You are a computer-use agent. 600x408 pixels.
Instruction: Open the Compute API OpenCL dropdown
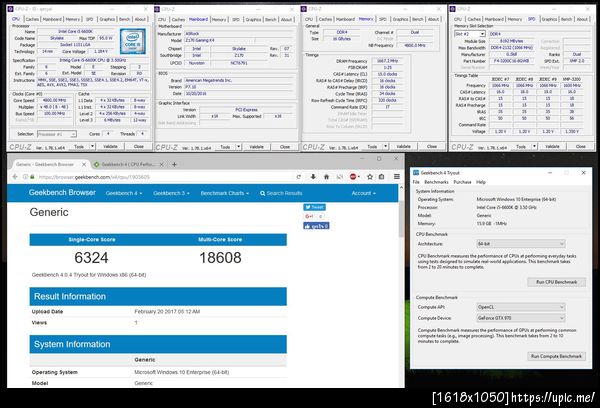(x=521, y=307)
